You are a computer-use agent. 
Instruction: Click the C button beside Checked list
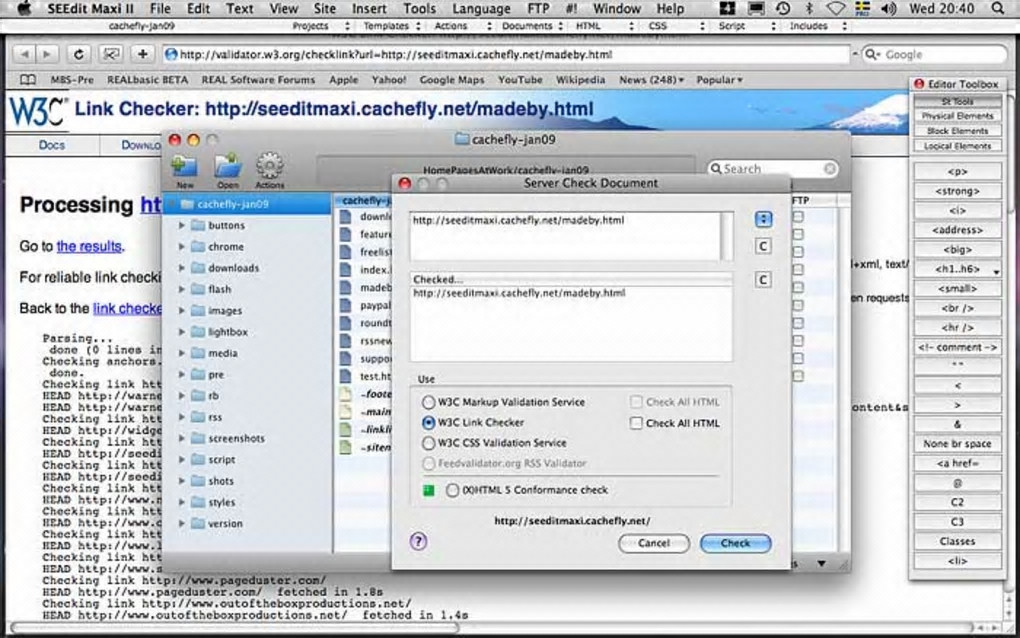pos(763,280)
